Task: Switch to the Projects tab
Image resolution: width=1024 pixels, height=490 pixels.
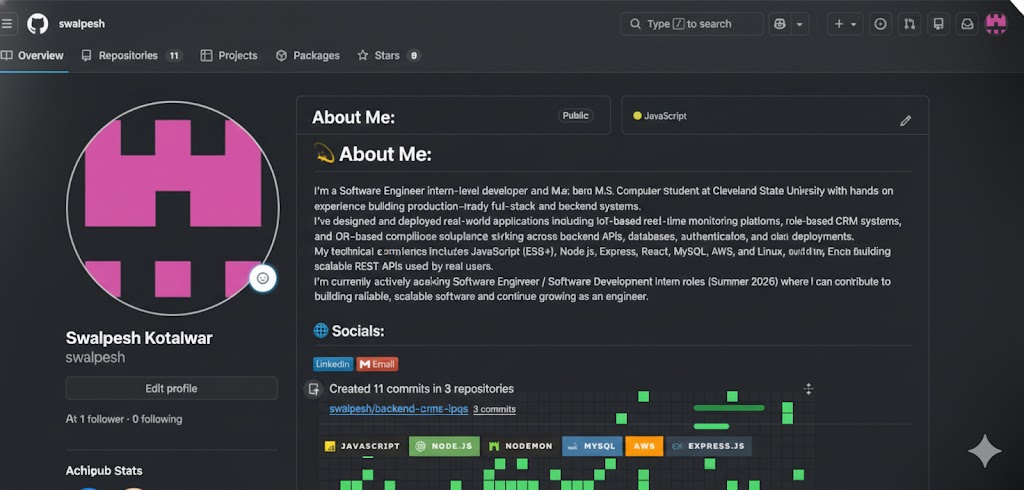Action: coord(229,56)
